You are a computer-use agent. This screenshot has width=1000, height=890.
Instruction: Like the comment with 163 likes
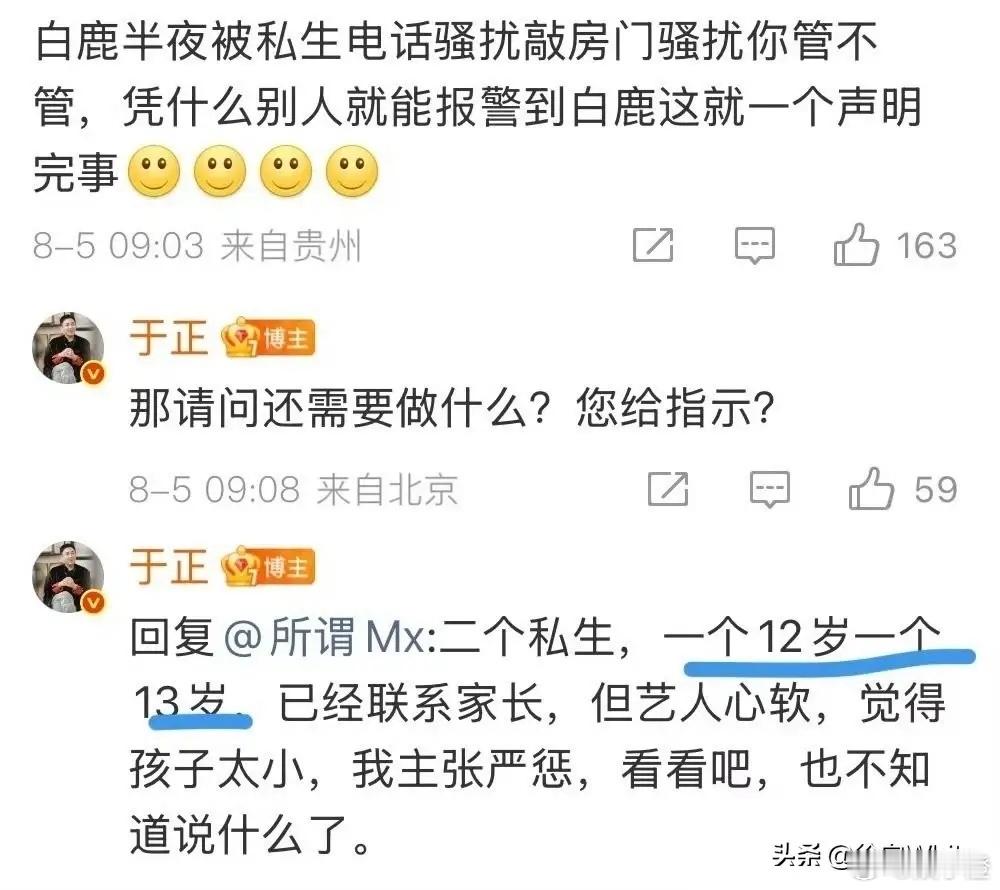[856, 245]
